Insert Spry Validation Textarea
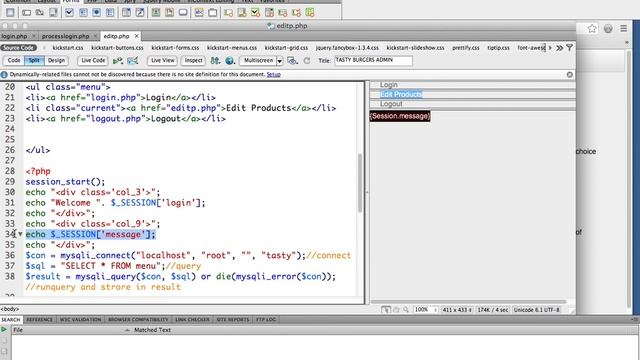Viewport: 640px width, 360px height. tap(242, 13)
